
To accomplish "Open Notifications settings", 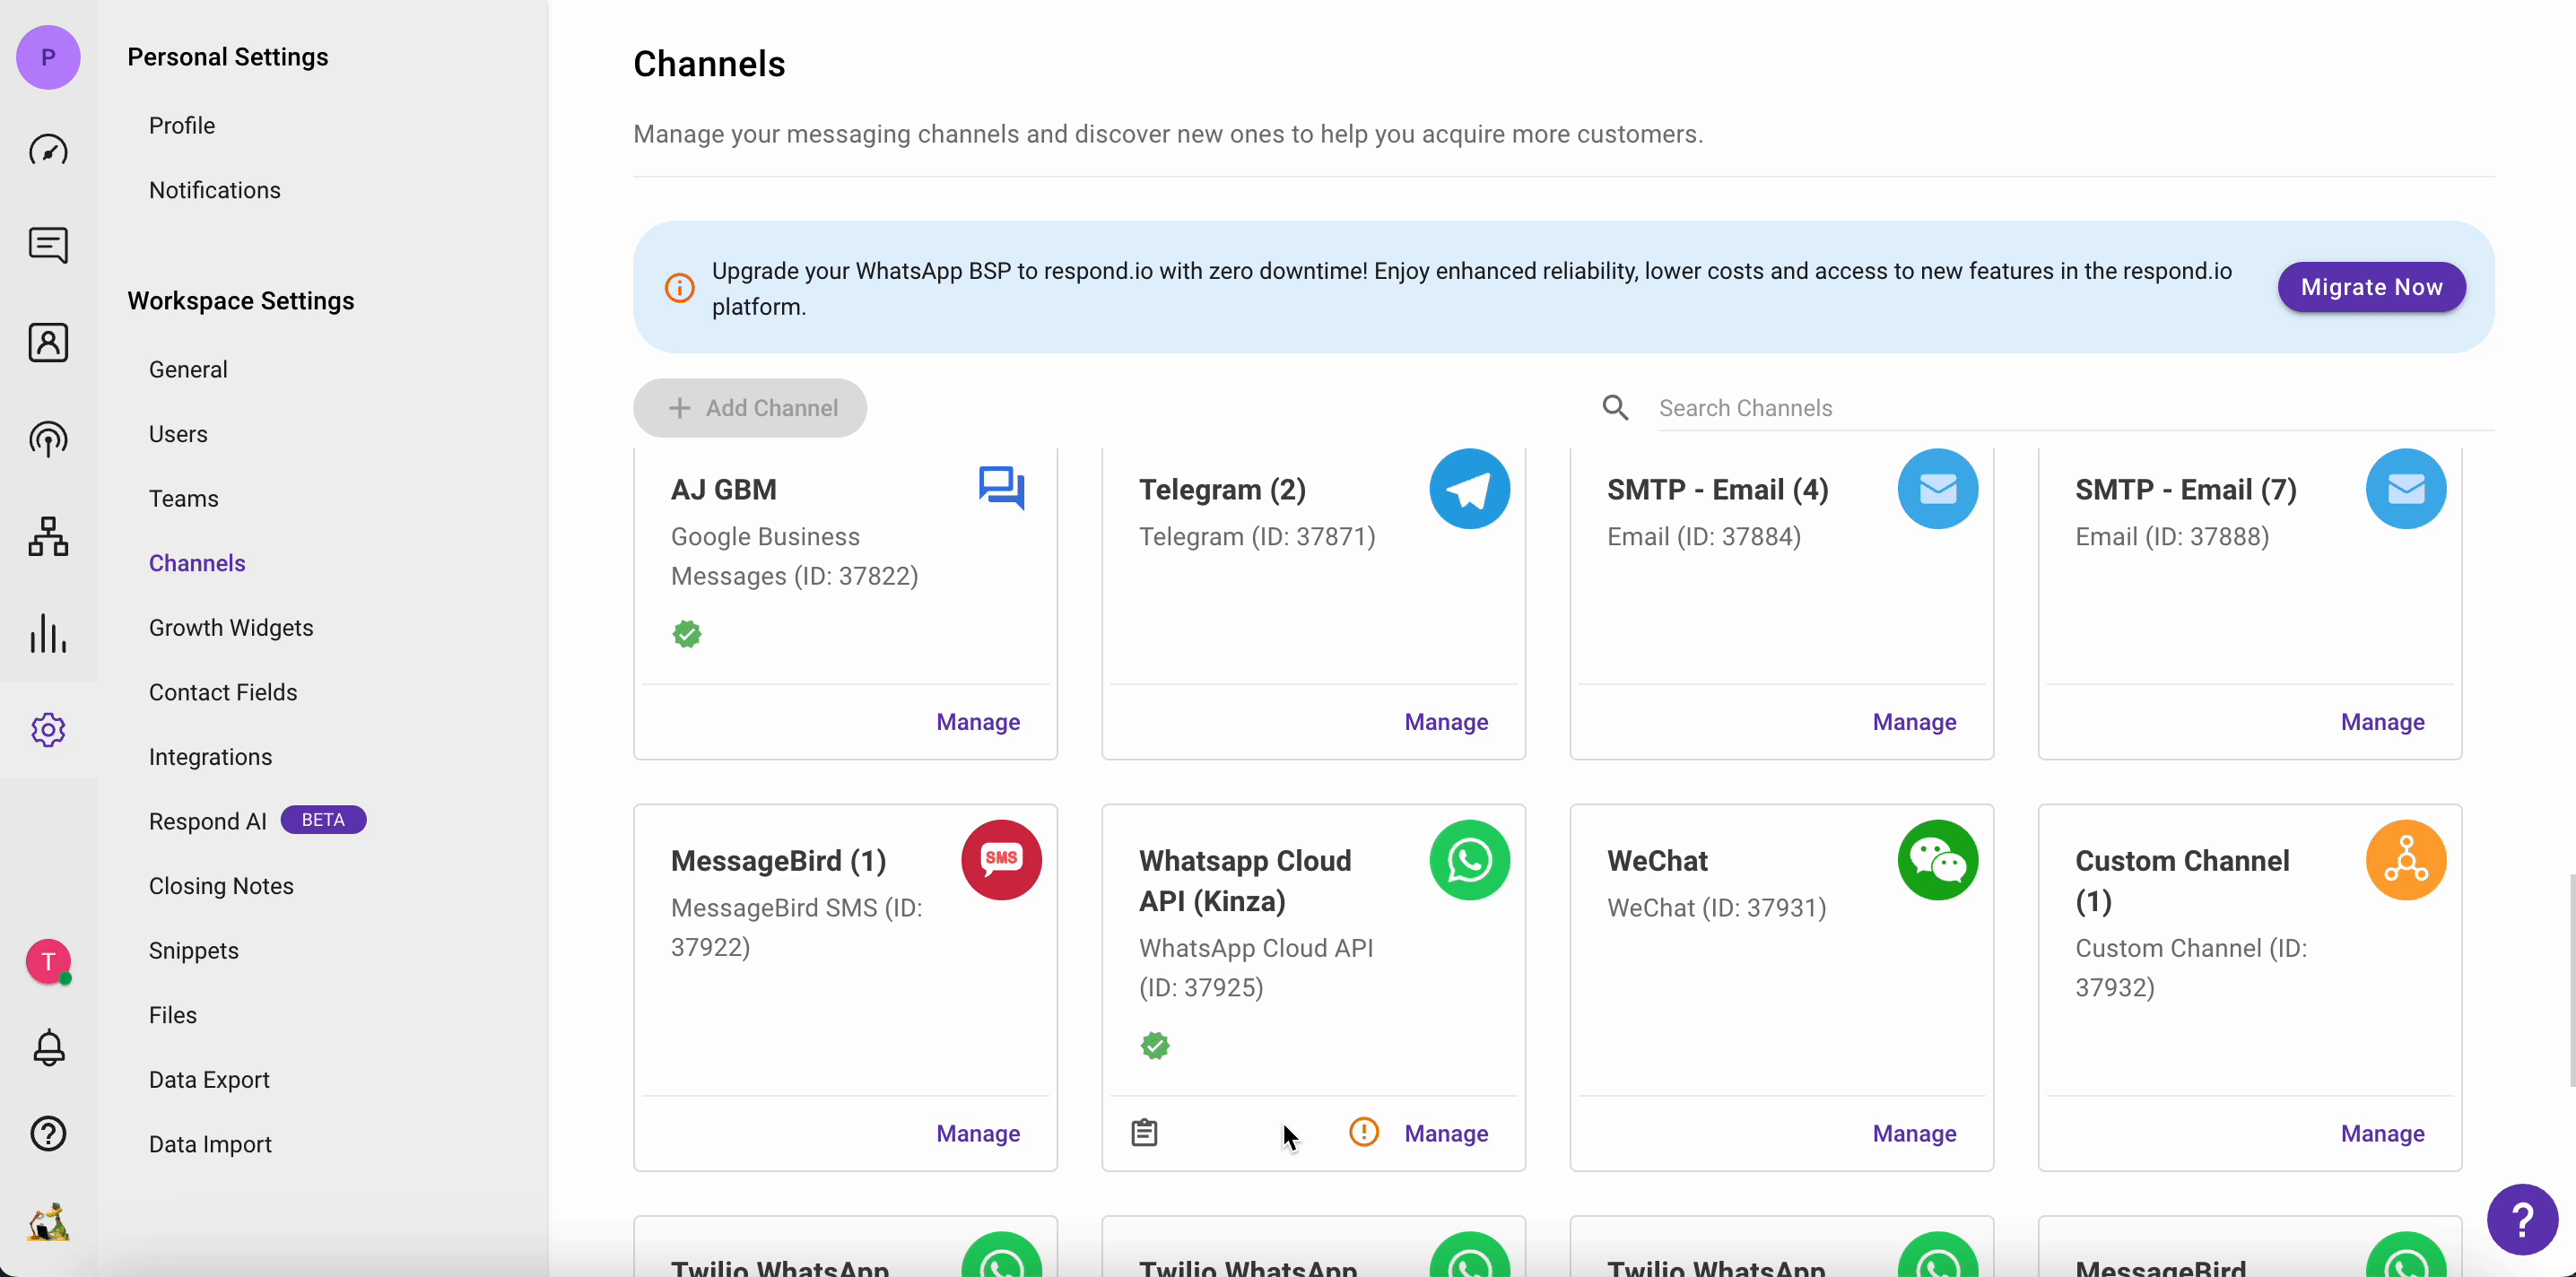I will [215, 190].
